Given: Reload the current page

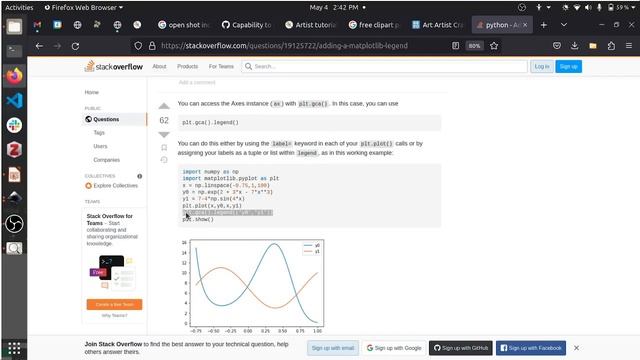Looking at the screenshot, I should click(76, 46).
